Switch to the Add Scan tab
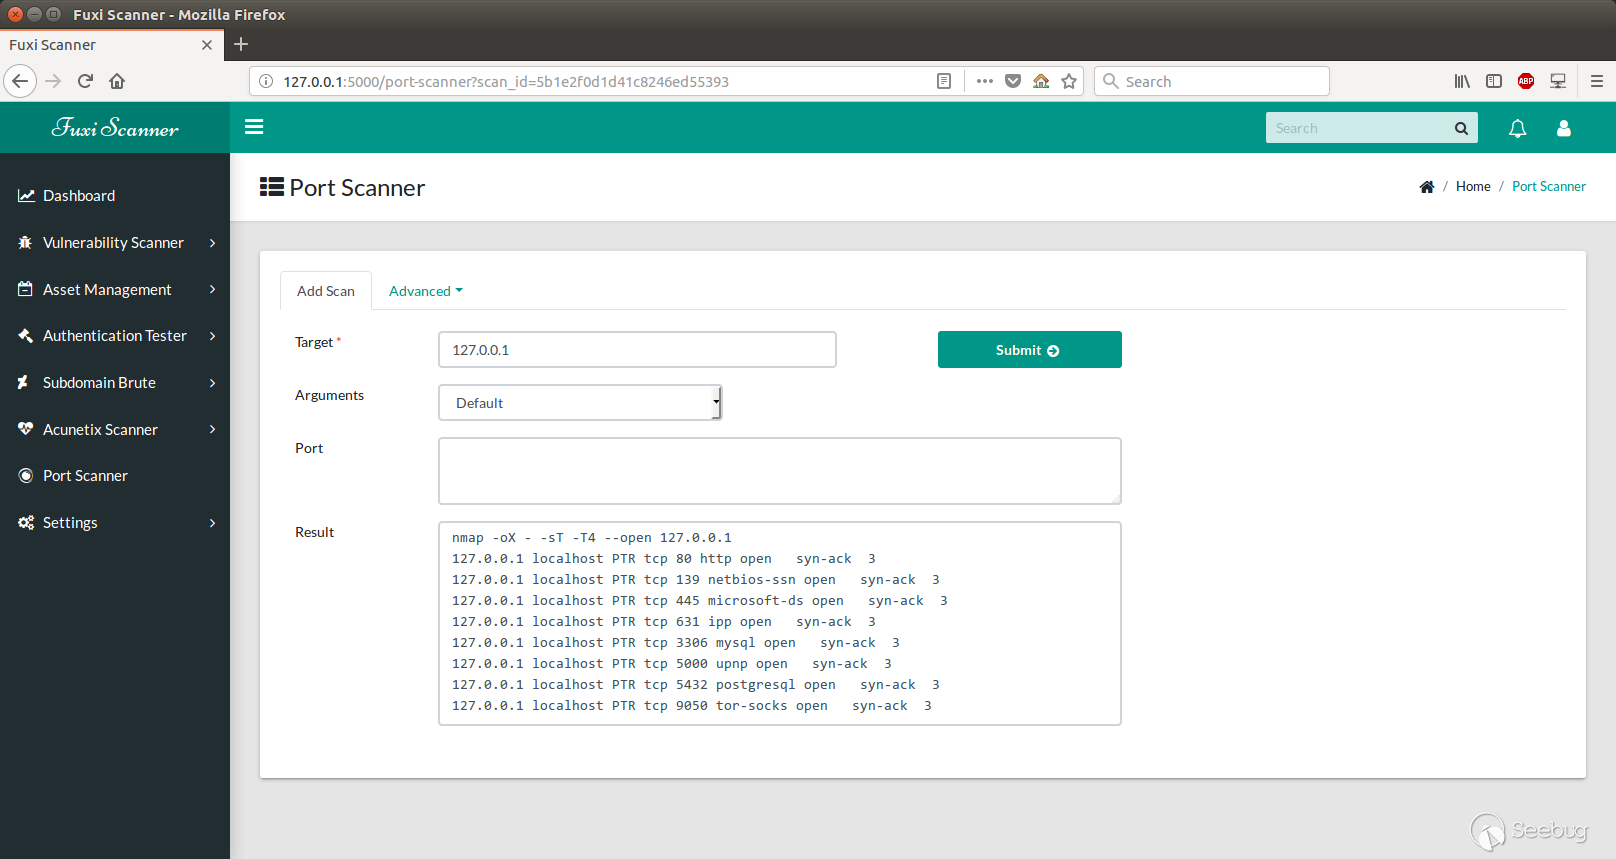 [x=326, y=291]
